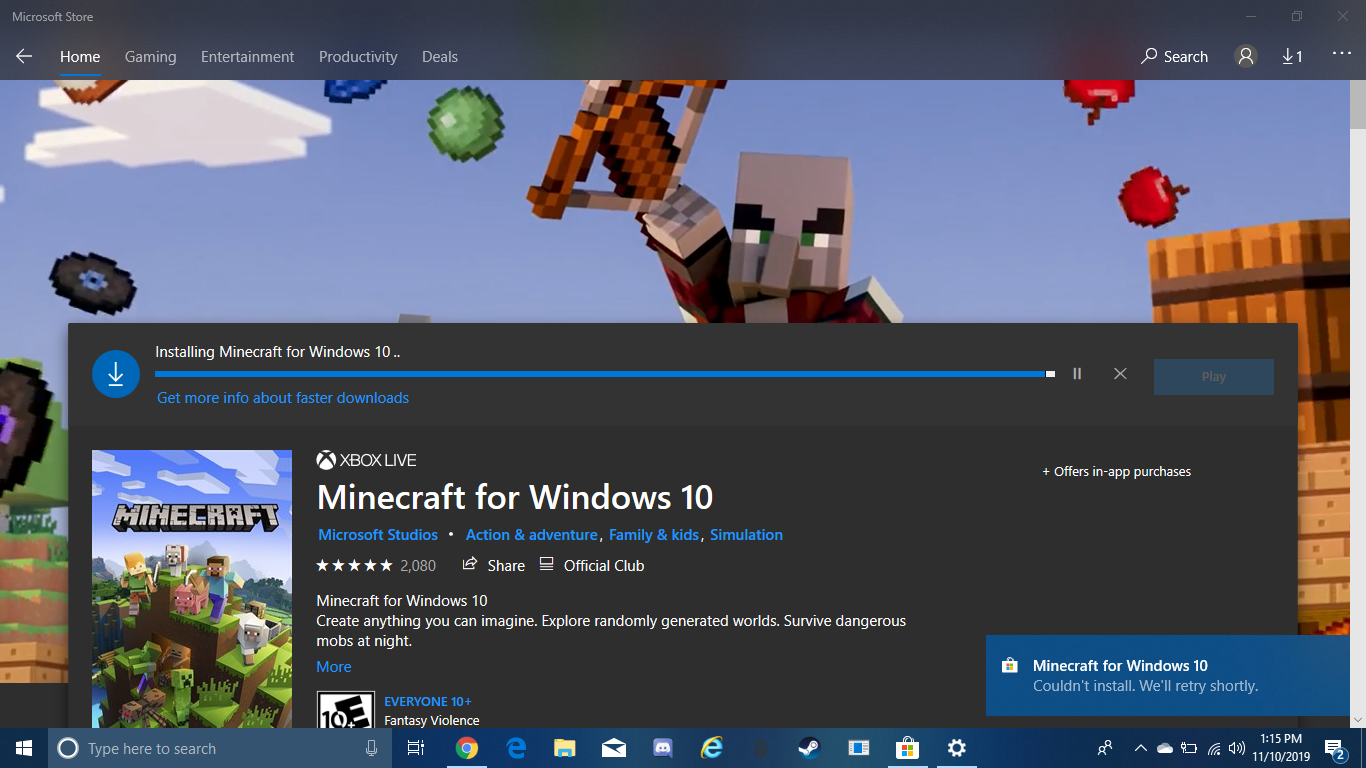Screen dimensions: 1366x768
Task: Open the Entertainment tab
Action: (x=247, y=57)
